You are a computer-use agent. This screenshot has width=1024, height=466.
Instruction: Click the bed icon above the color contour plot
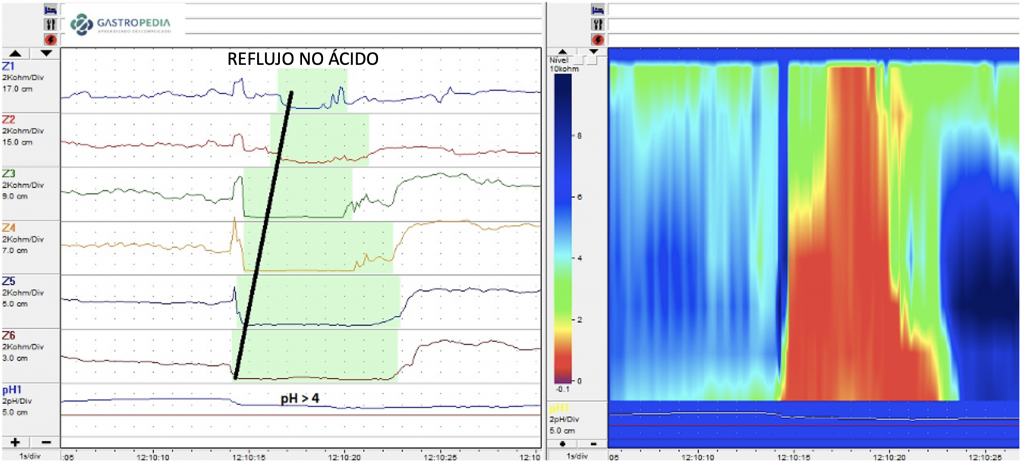click(x=598, y=8)
